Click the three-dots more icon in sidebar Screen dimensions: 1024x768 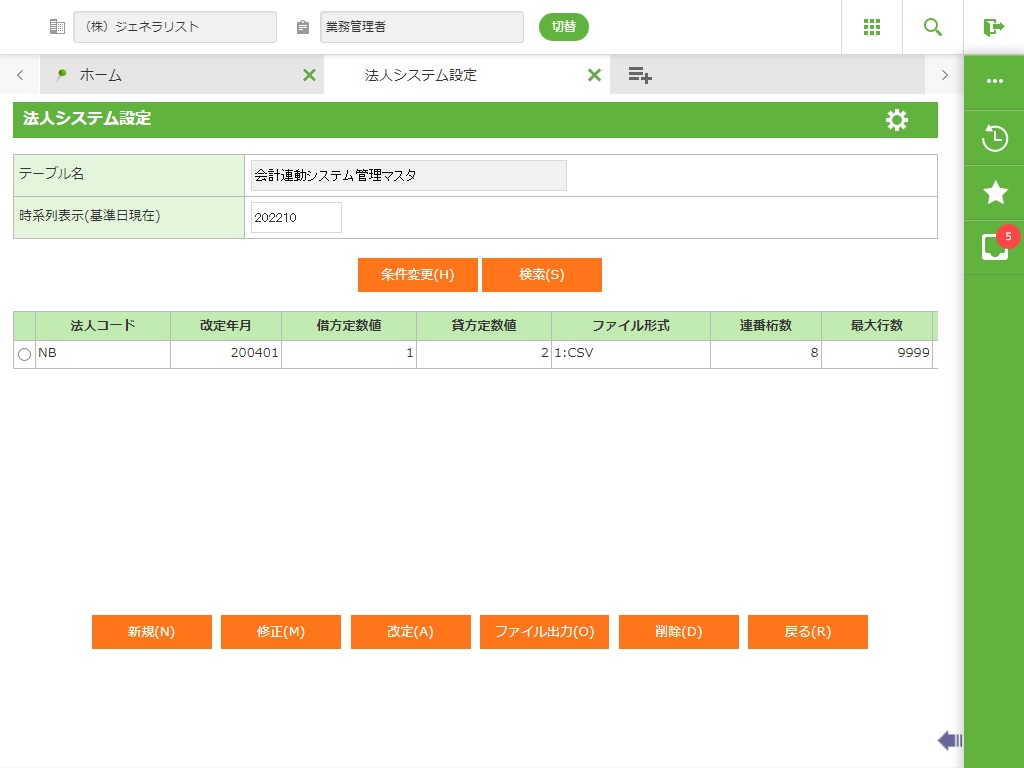(994, 81)
